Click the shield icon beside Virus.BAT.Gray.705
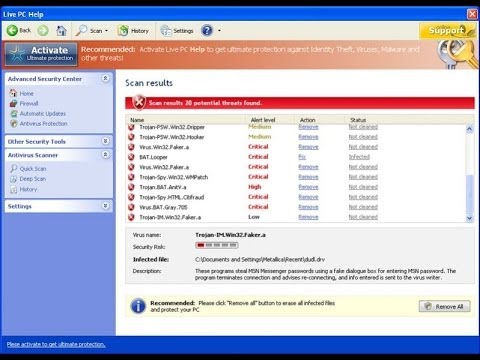 (x=131, y=207)
